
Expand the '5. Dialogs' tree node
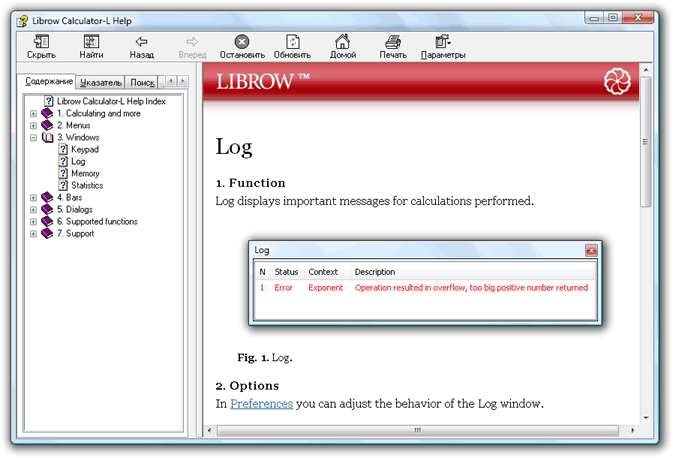click(x=33, y=210)
